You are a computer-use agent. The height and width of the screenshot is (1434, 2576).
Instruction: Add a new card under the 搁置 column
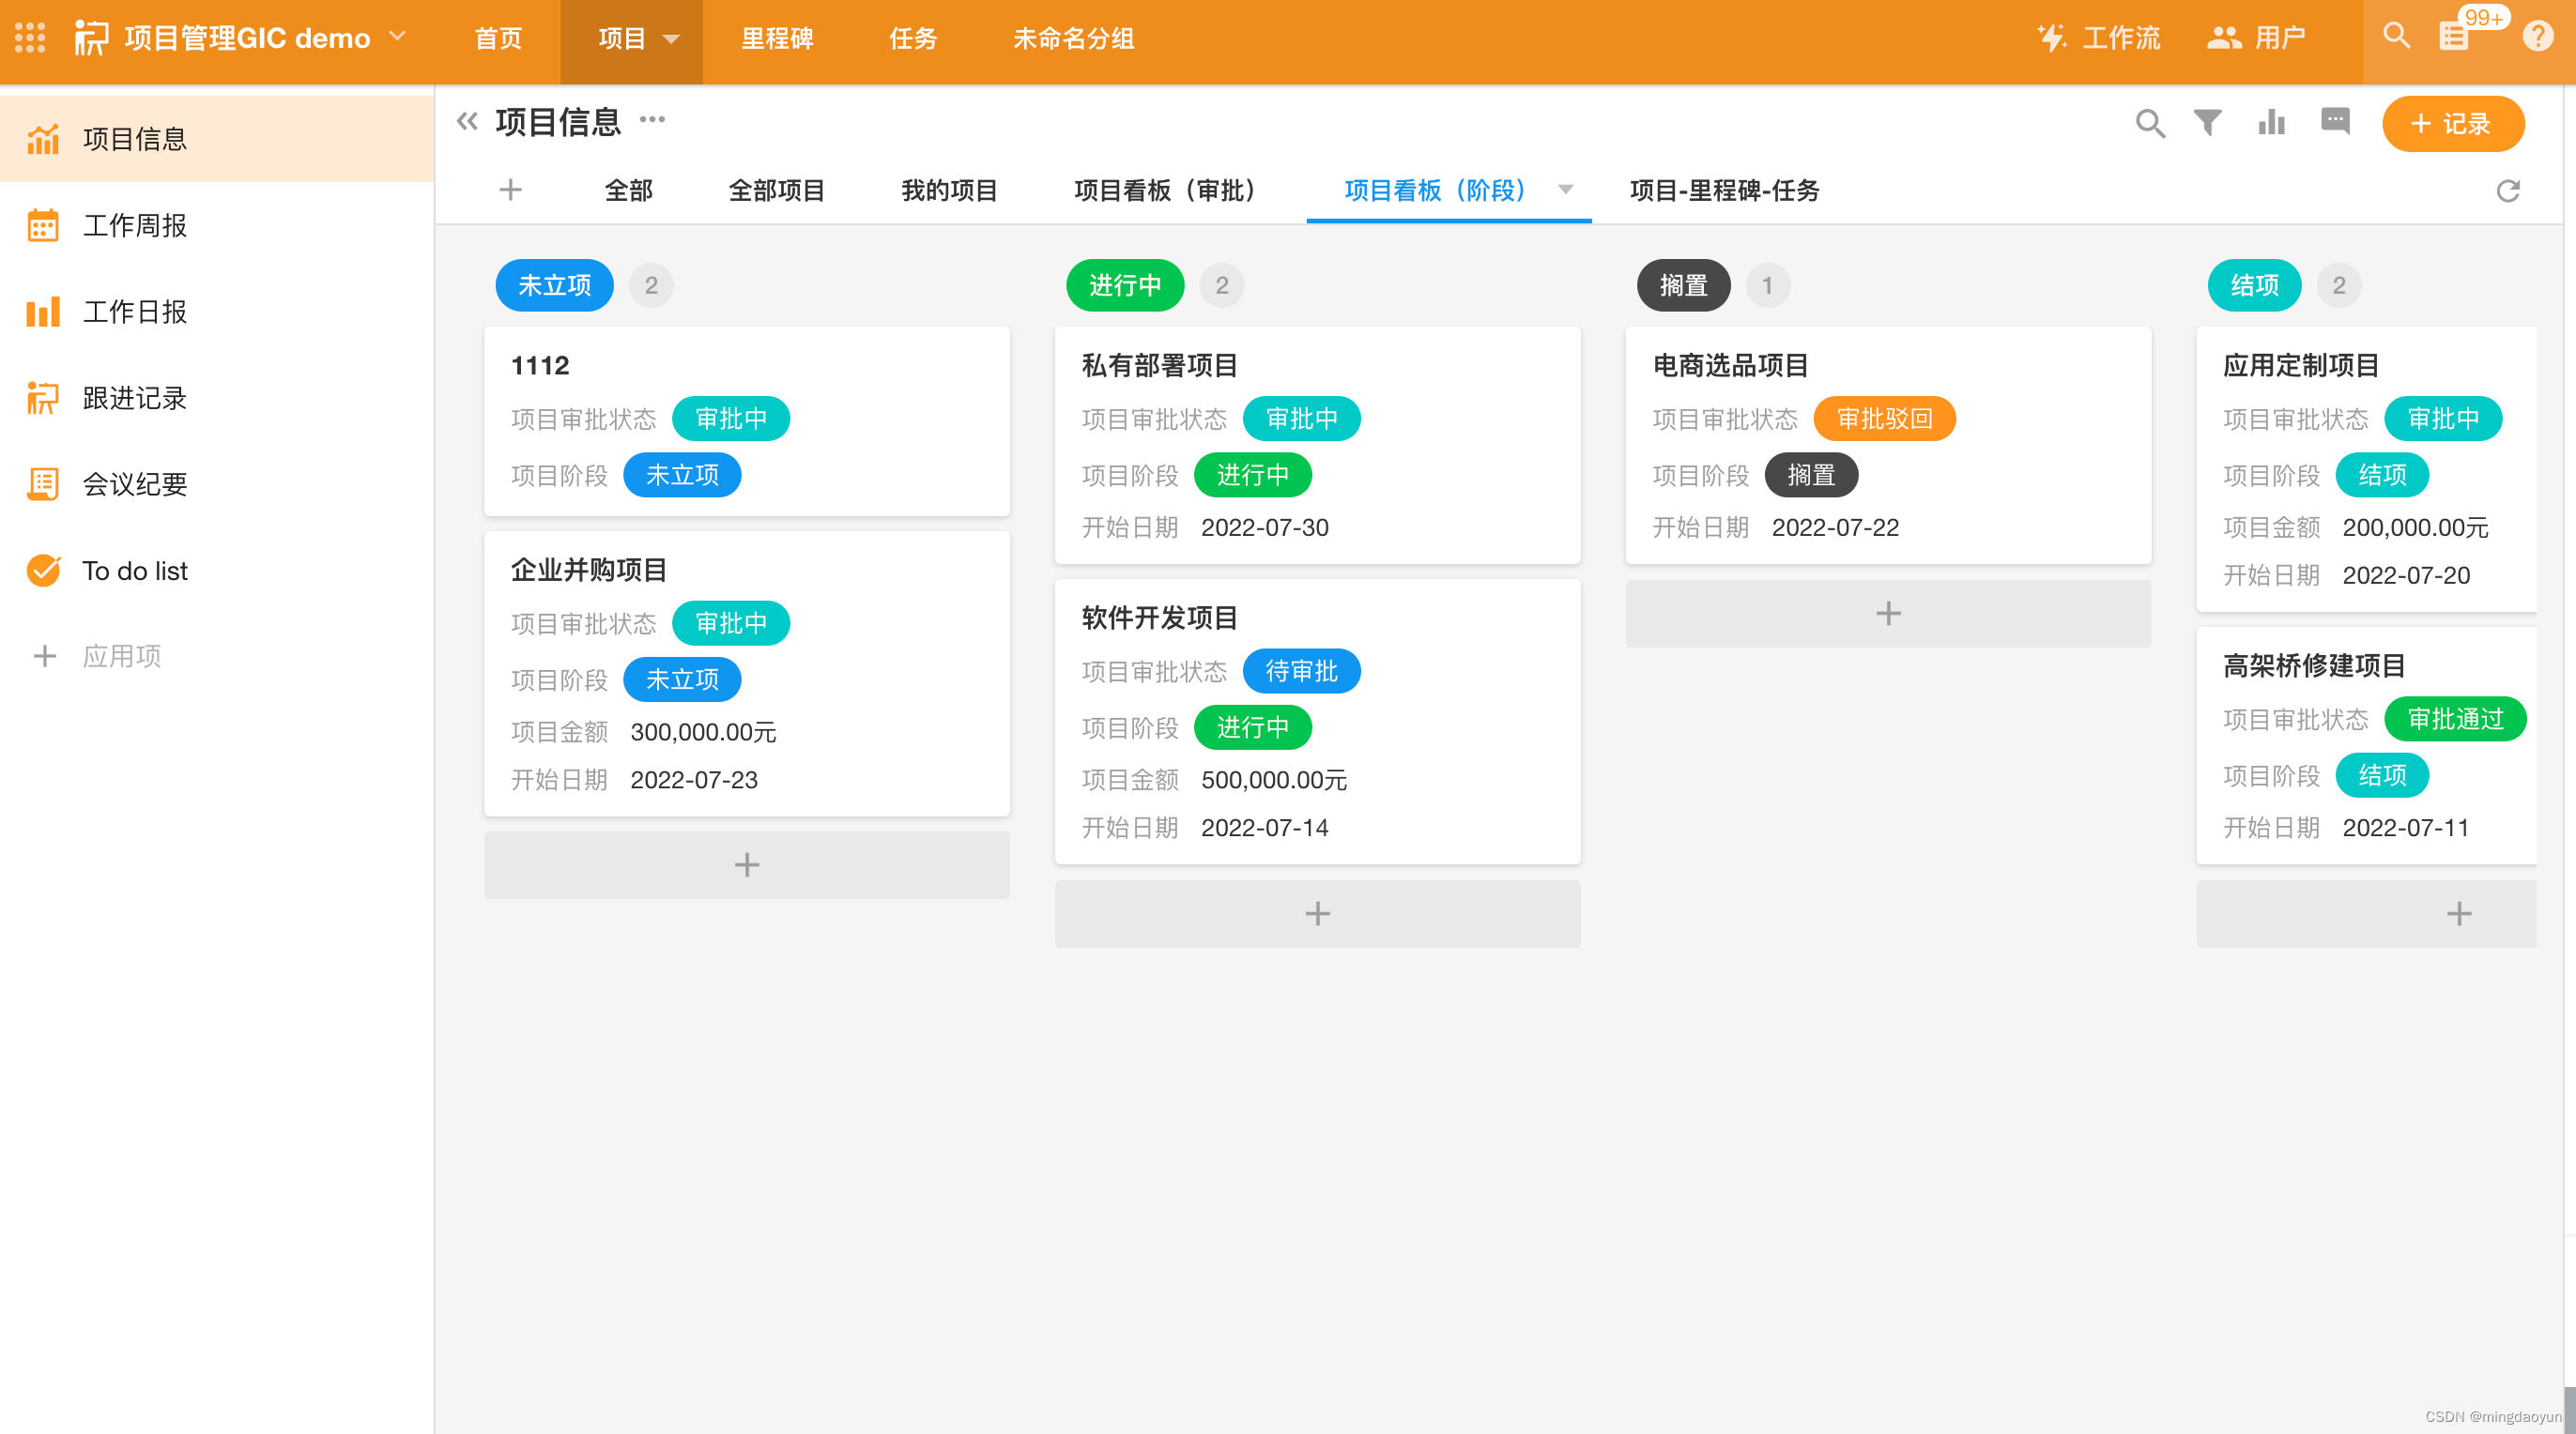click(x=1887, y=613)
